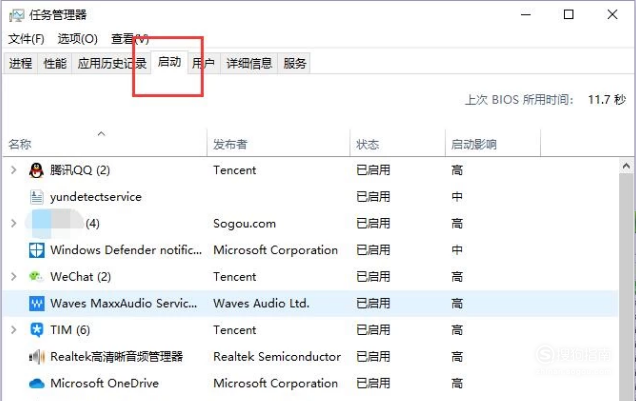Image resolution: width=636 pixels, height=401 pixels.
Task: Sort by the 状态 column header
Action: tap(398, 144)
